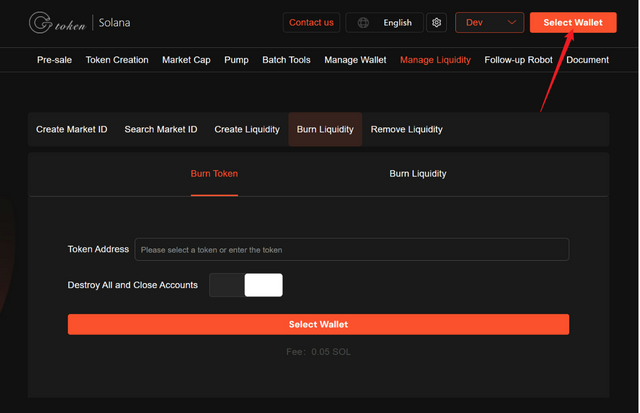640x413 pixels.
Task: Go to the Search Market ID tab
Action: pyautogui.click(x=161, y=129)
